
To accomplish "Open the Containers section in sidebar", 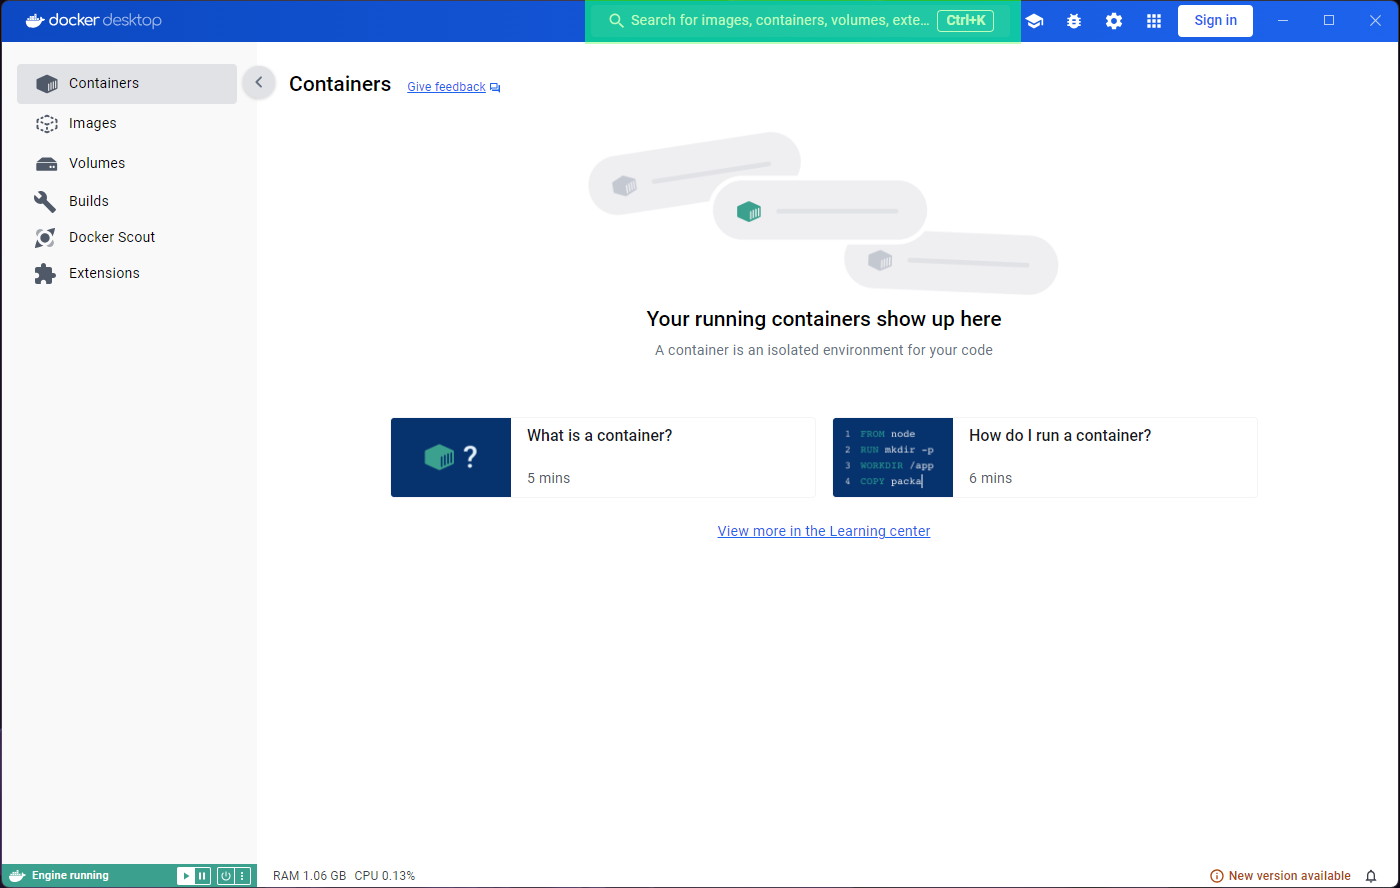I will (x=127, y=84).
